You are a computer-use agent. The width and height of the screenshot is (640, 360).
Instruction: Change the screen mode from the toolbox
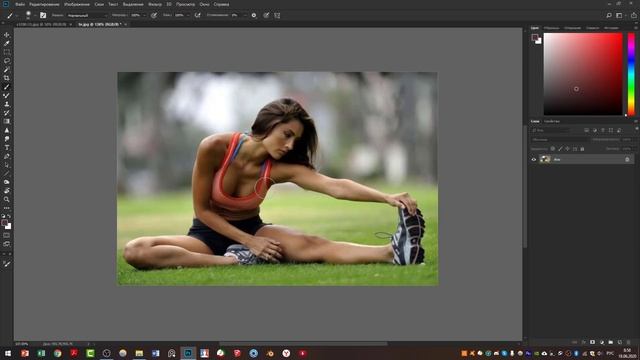(x=7, y=244)
